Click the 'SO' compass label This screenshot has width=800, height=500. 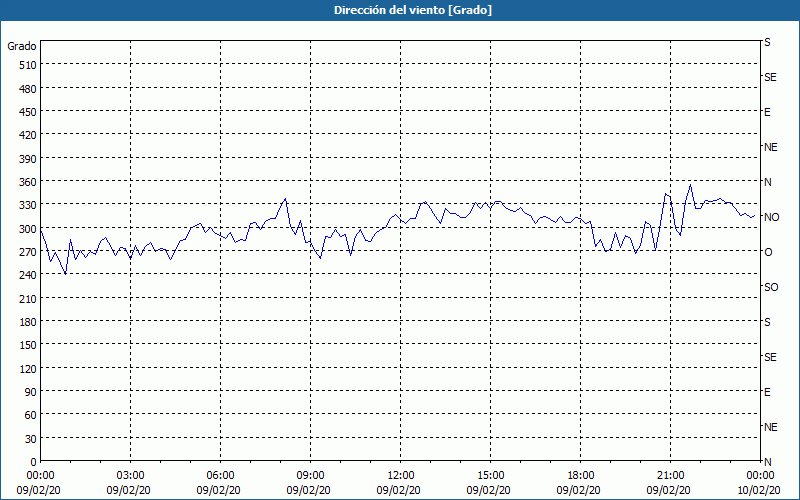(x=771, y=287)
